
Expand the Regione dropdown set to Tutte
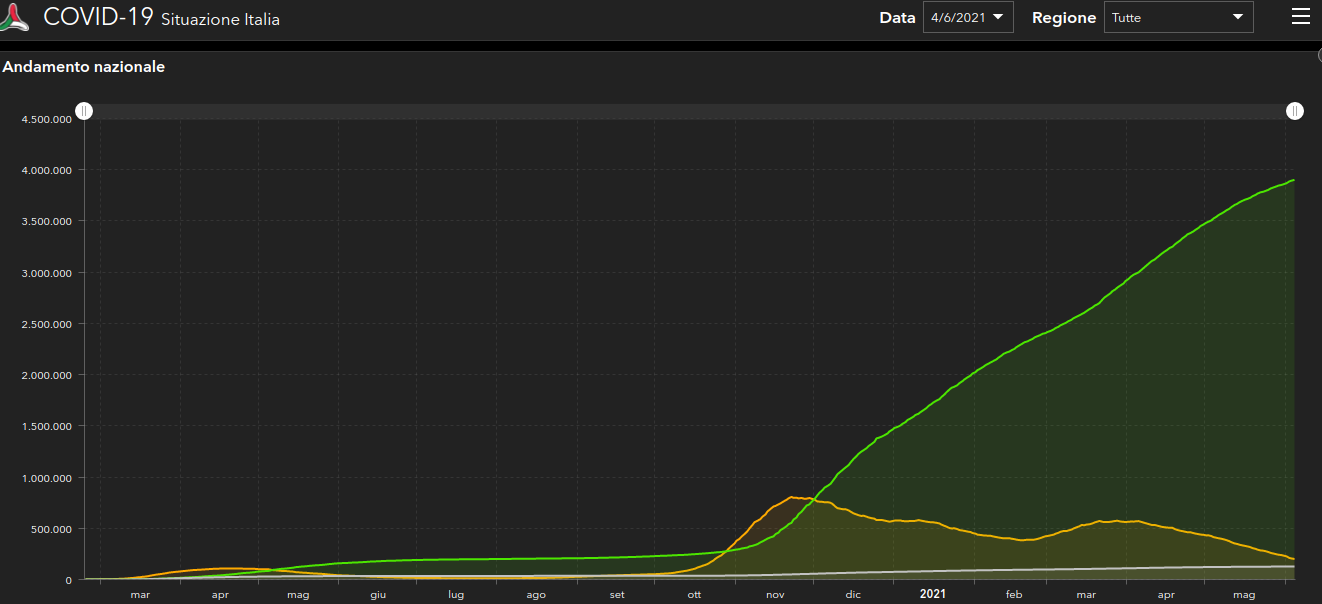[1178, 17]
